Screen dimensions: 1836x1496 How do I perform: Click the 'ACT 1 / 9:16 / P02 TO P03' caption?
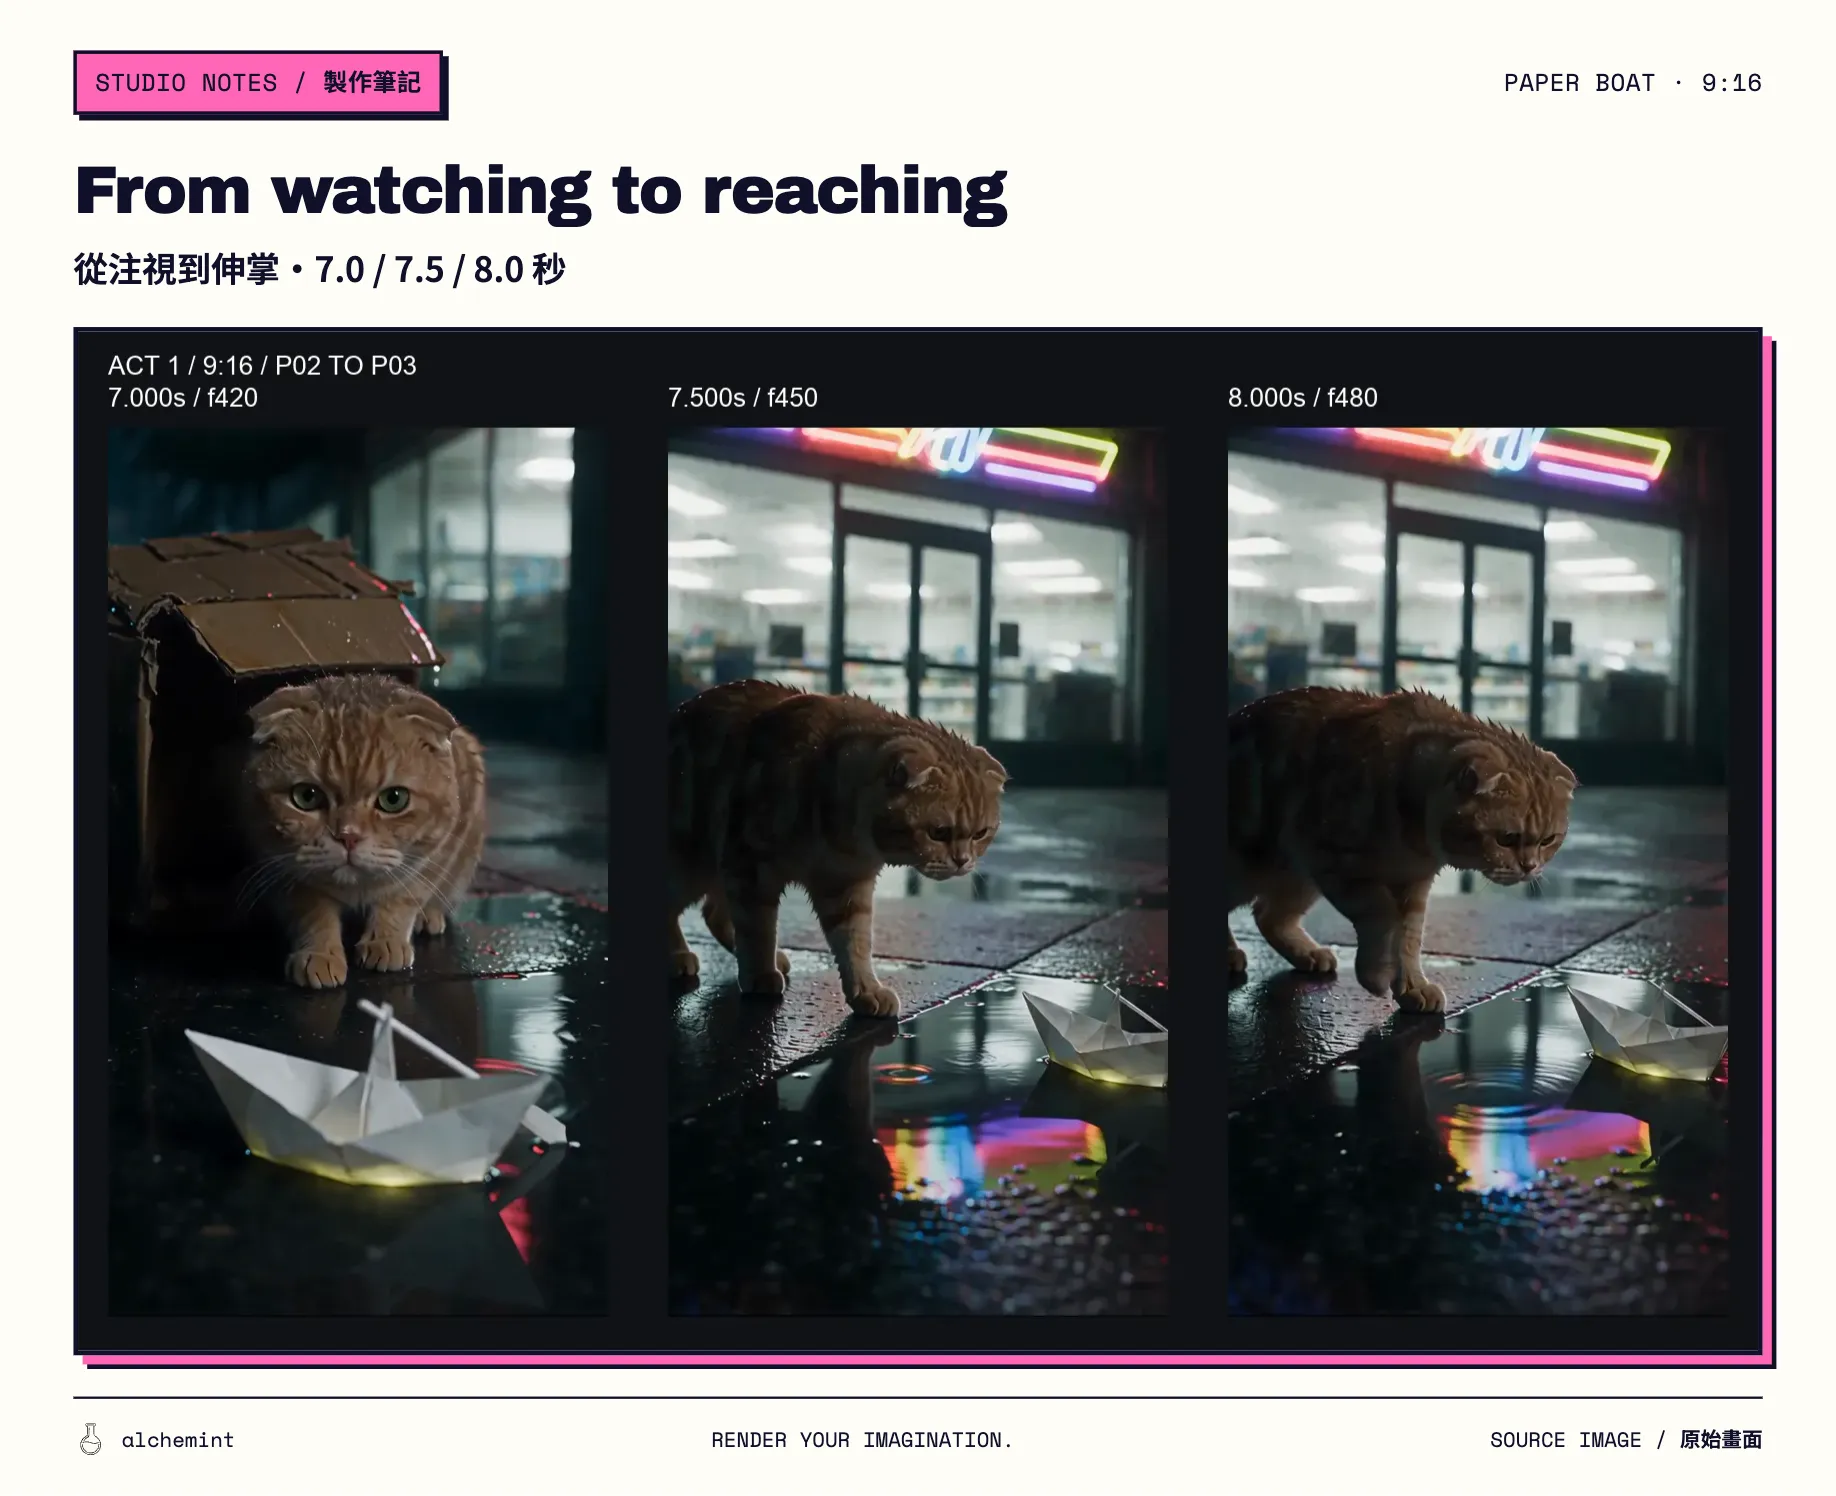click(x=262, y=365)
